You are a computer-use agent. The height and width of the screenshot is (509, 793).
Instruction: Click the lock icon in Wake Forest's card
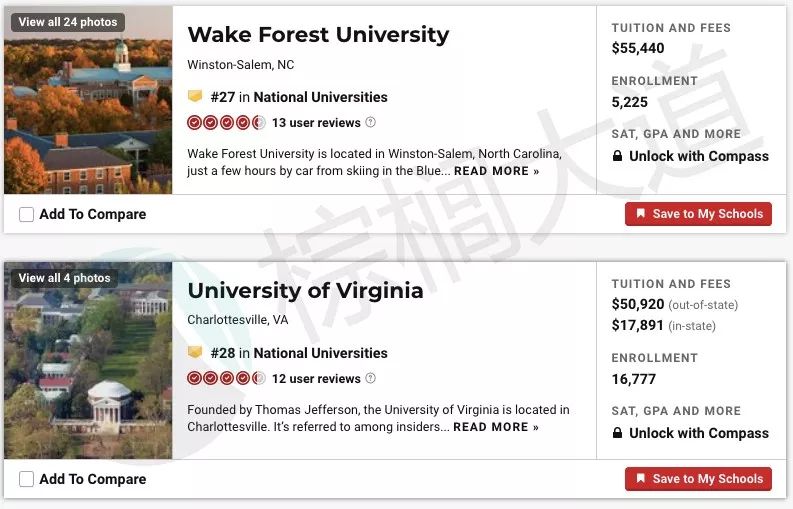coord(617,156)
